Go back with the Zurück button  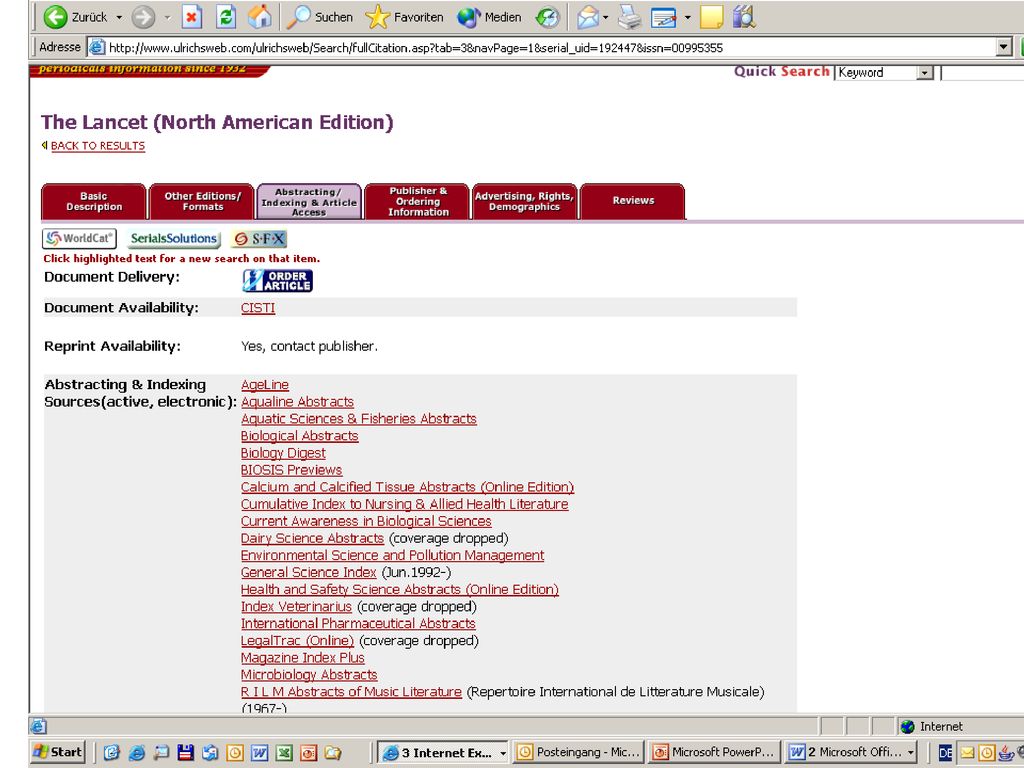tap(74, 17)
